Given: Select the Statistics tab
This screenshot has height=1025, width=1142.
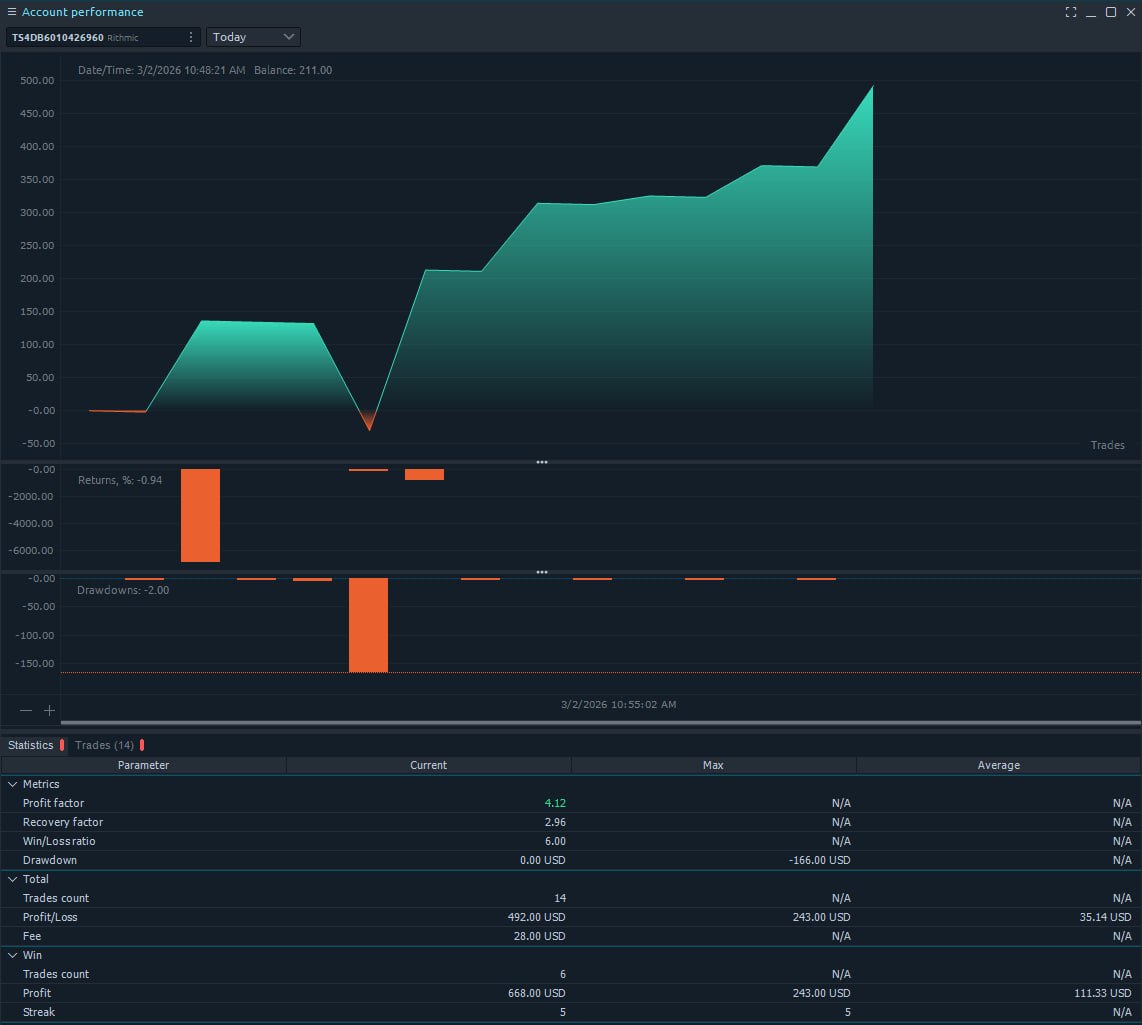Looking at the screenshot, I should (30, 745).
